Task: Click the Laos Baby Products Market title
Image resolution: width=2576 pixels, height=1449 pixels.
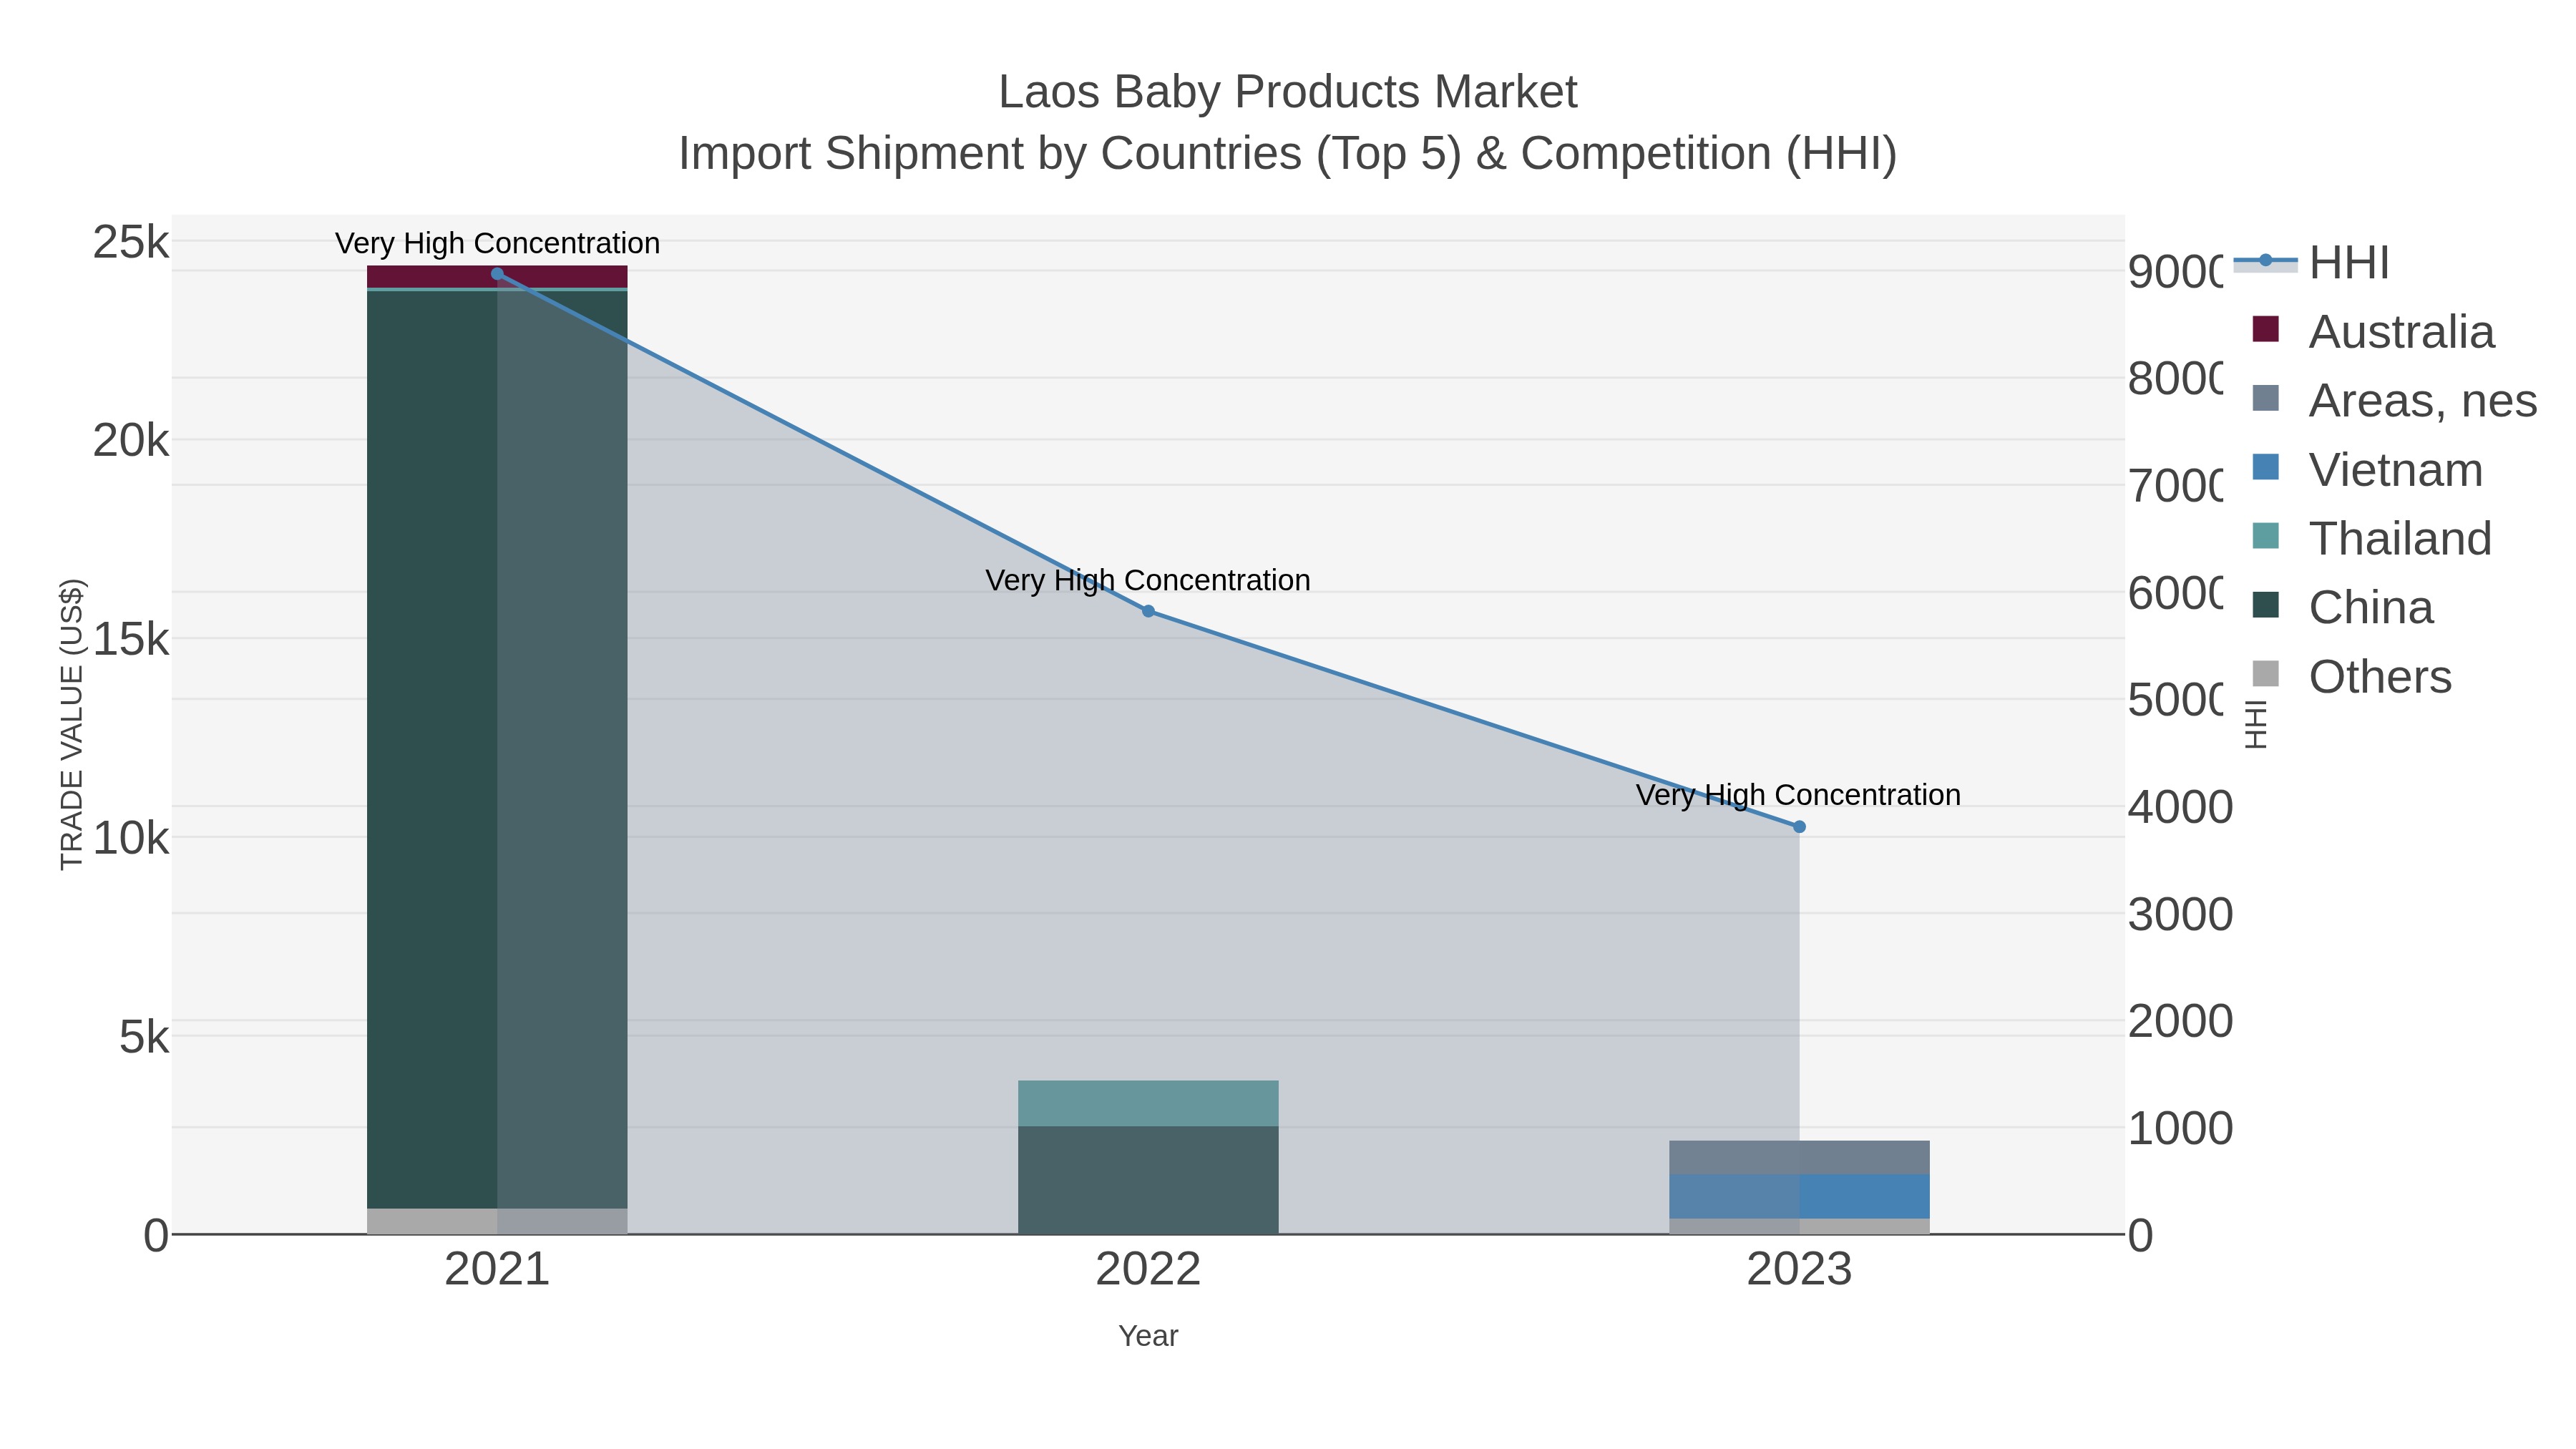Action: point(1288,92)
